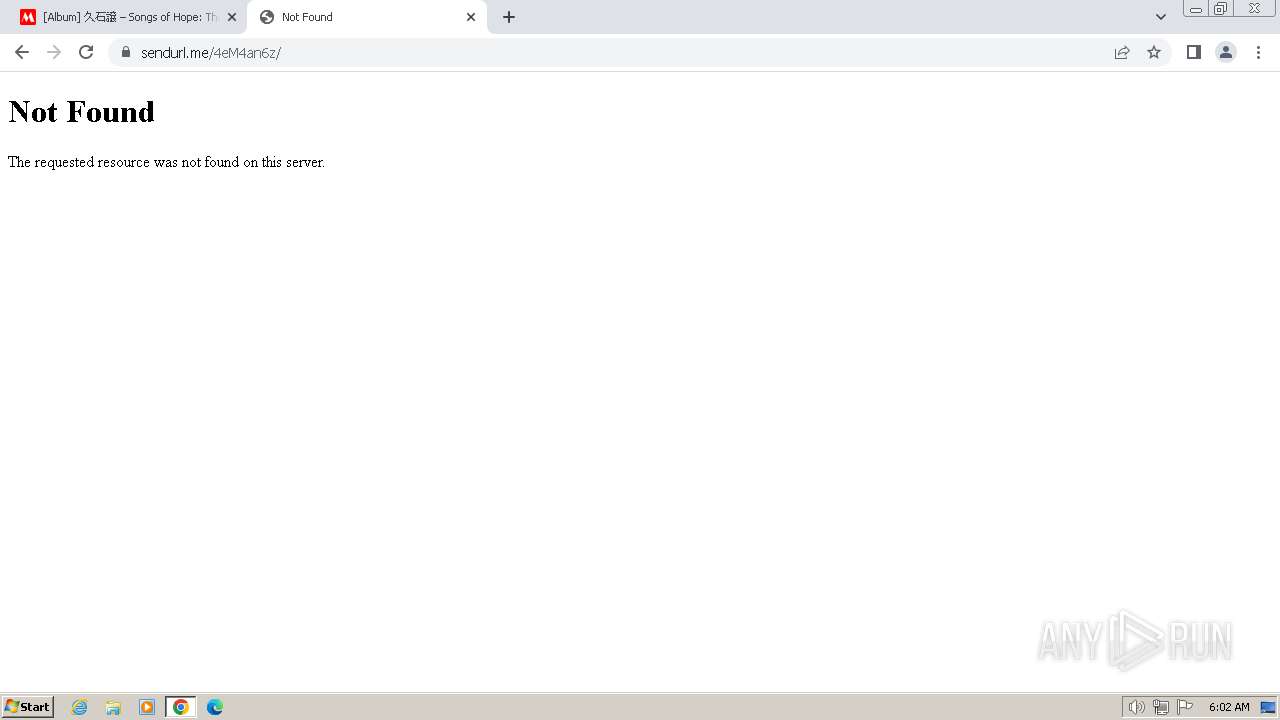Share this page using the share icon
The height and width of the screenshot is (720, 1280).
(1122, 52)
